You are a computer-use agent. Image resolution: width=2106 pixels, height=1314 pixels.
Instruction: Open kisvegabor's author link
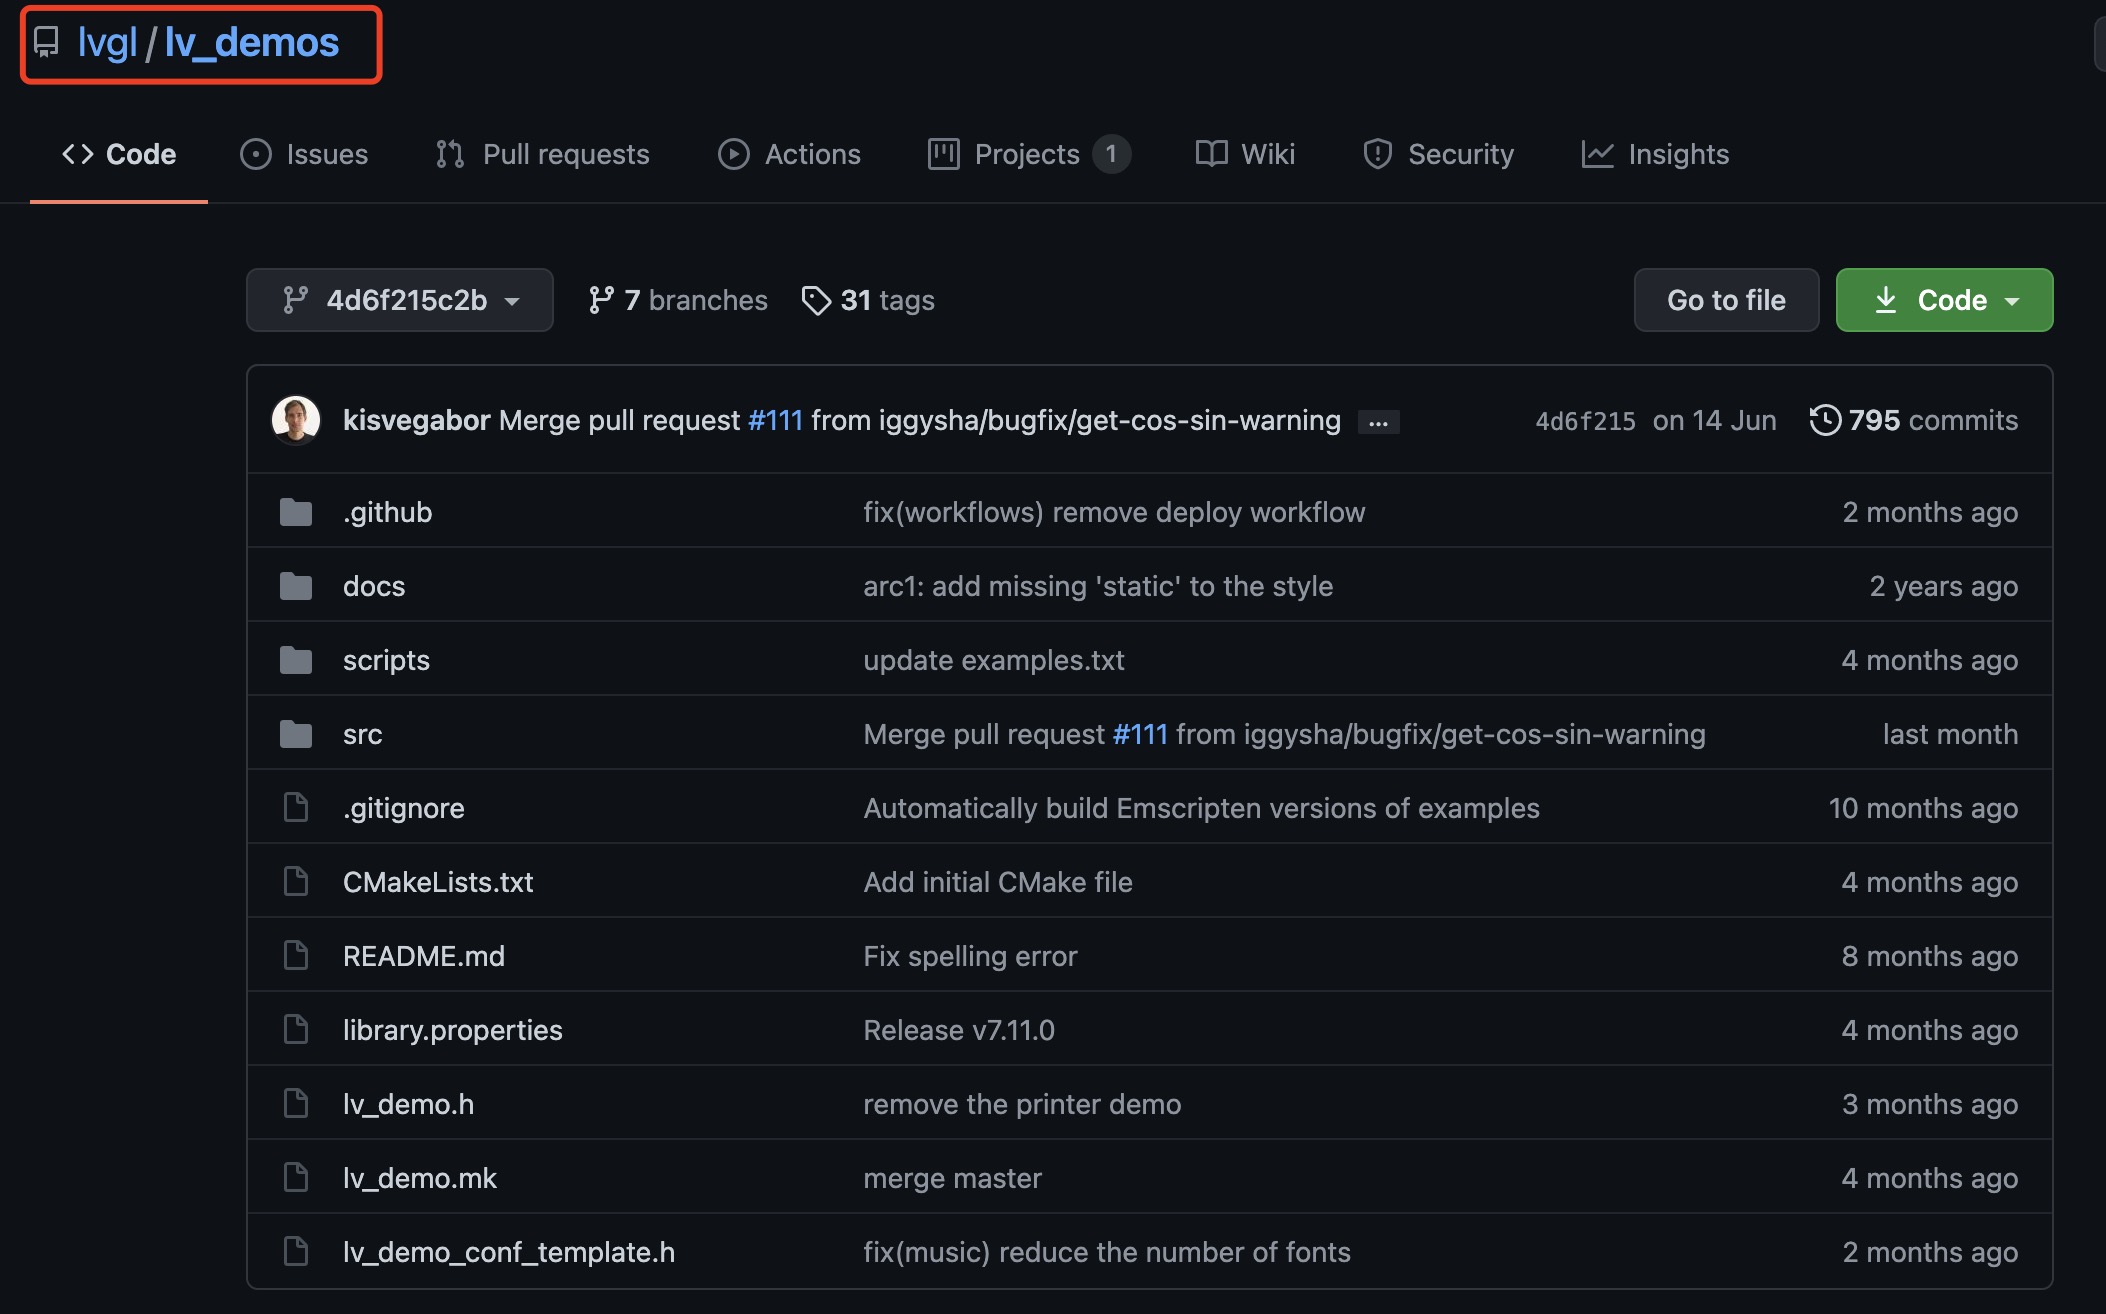(416, 420)
